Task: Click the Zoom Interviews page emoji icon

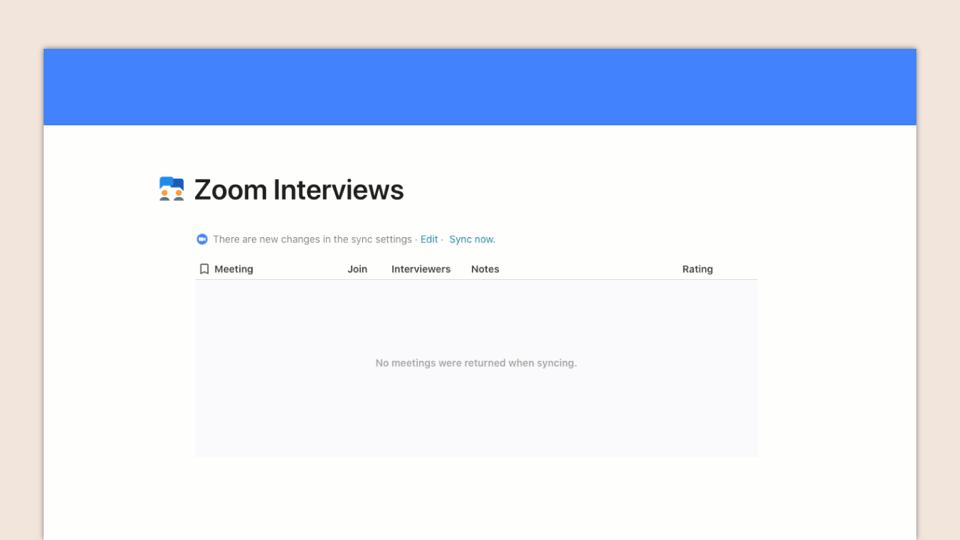Action: point(171,189)
